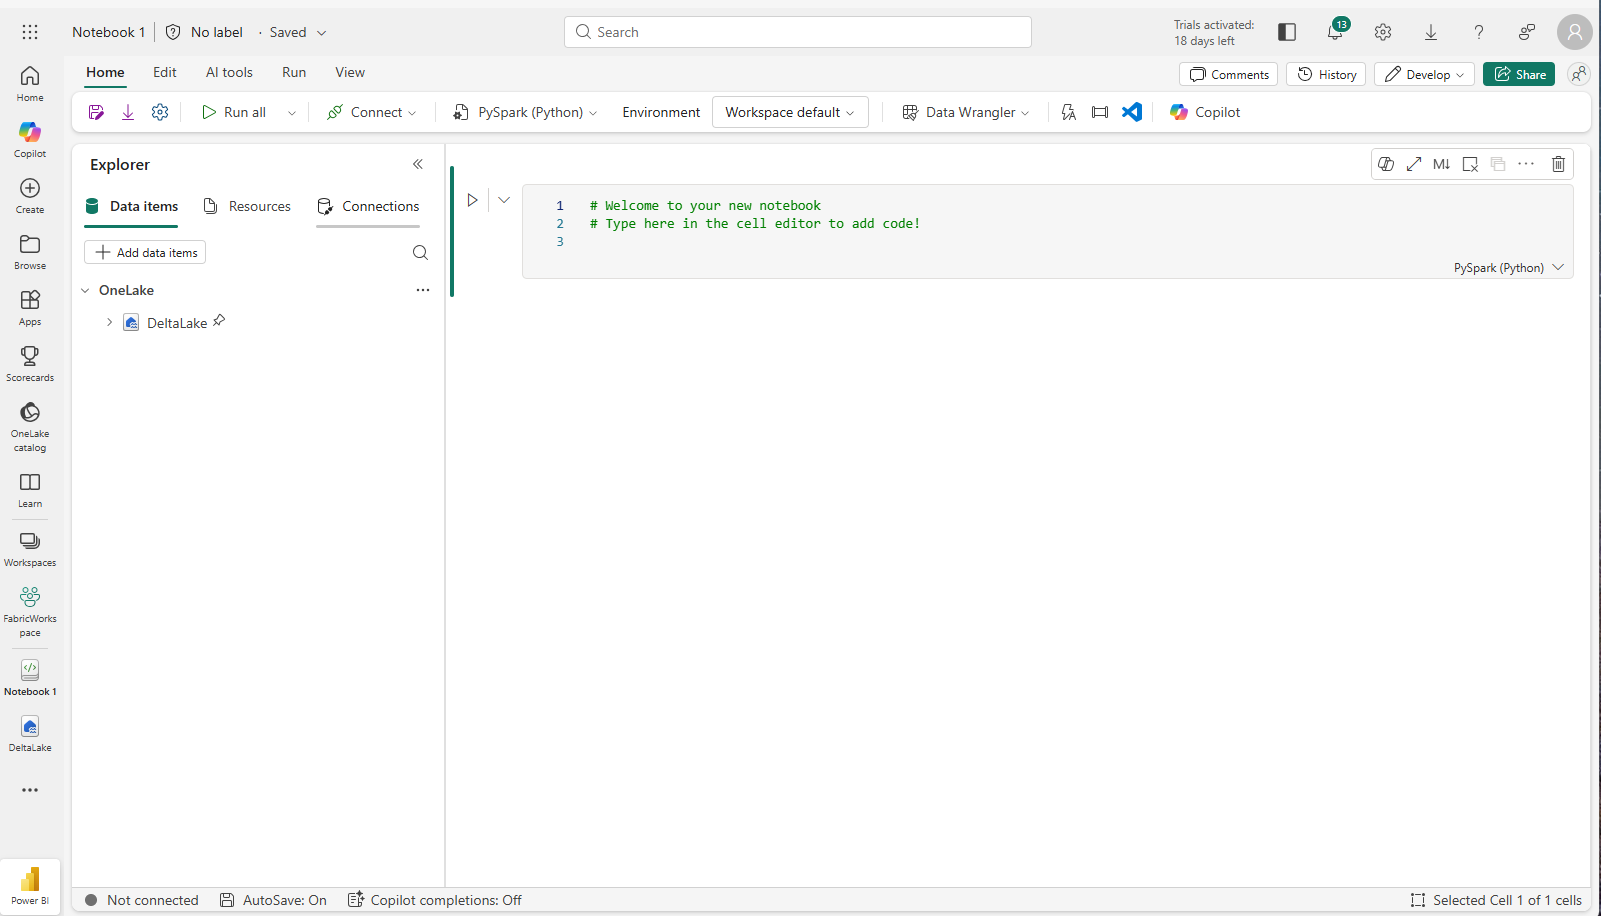Open Copilot from the left sidebar
The width and height of the screenshot is (1601, 916).
tap(30, 140)
